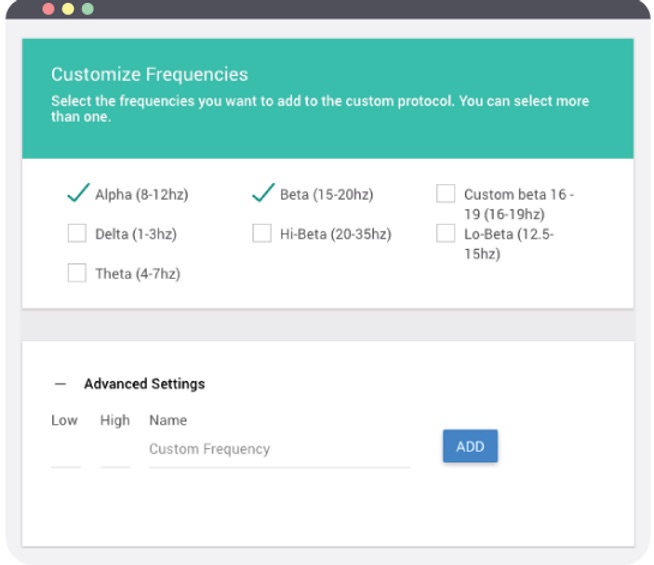Enable the Theta (4-7hz) checkbox

[x=76, y=273]
